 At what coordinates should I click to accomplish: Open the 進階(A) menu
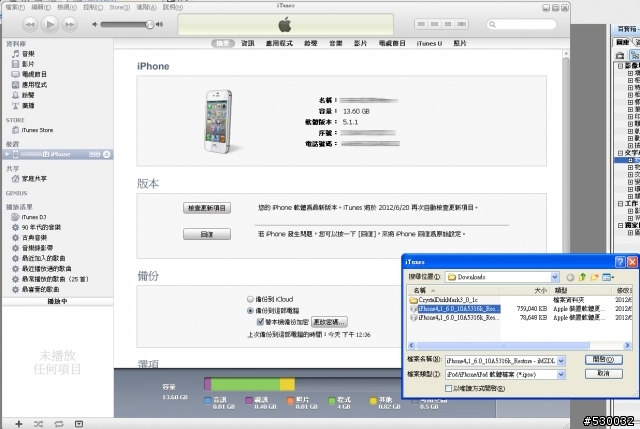146,7
